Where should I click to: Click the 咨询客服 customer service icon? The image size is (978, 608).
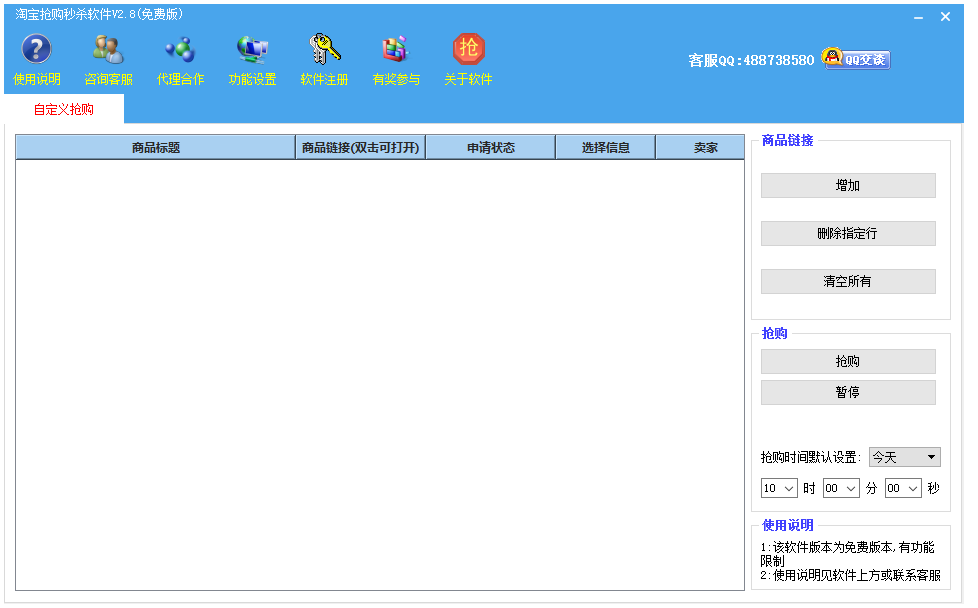pos(108,50)
